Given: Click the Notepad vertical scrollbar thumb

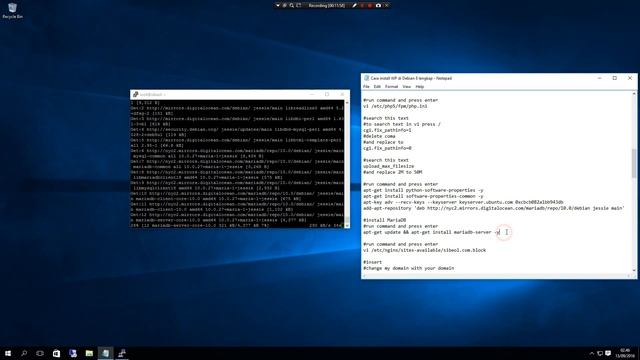Looking at the screenshot, I should click(x=634, y=163).
